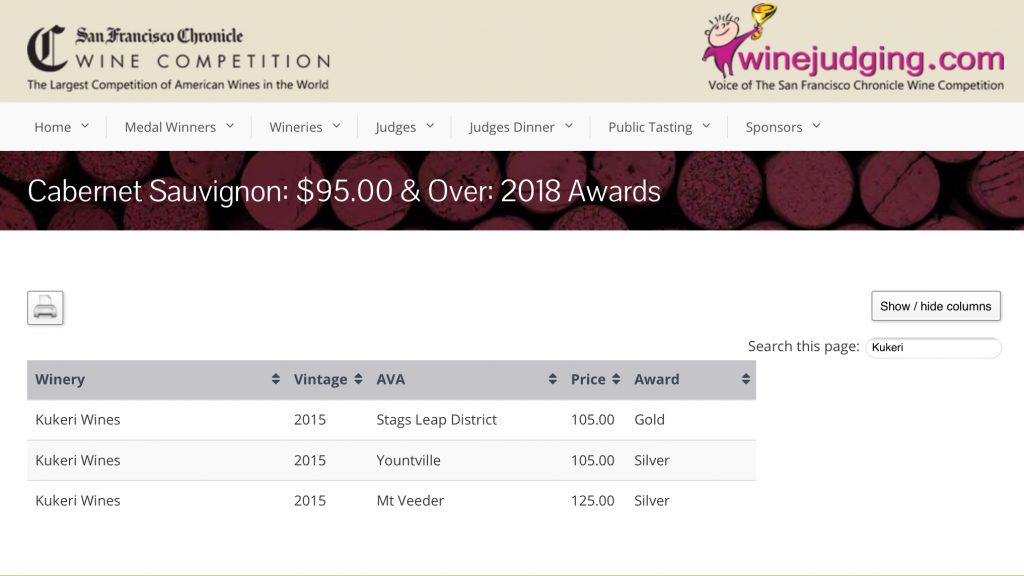Sort table by Price column arrows
Image resolution: width=1024 pixels, height=576 pixels.
[615, 380]
